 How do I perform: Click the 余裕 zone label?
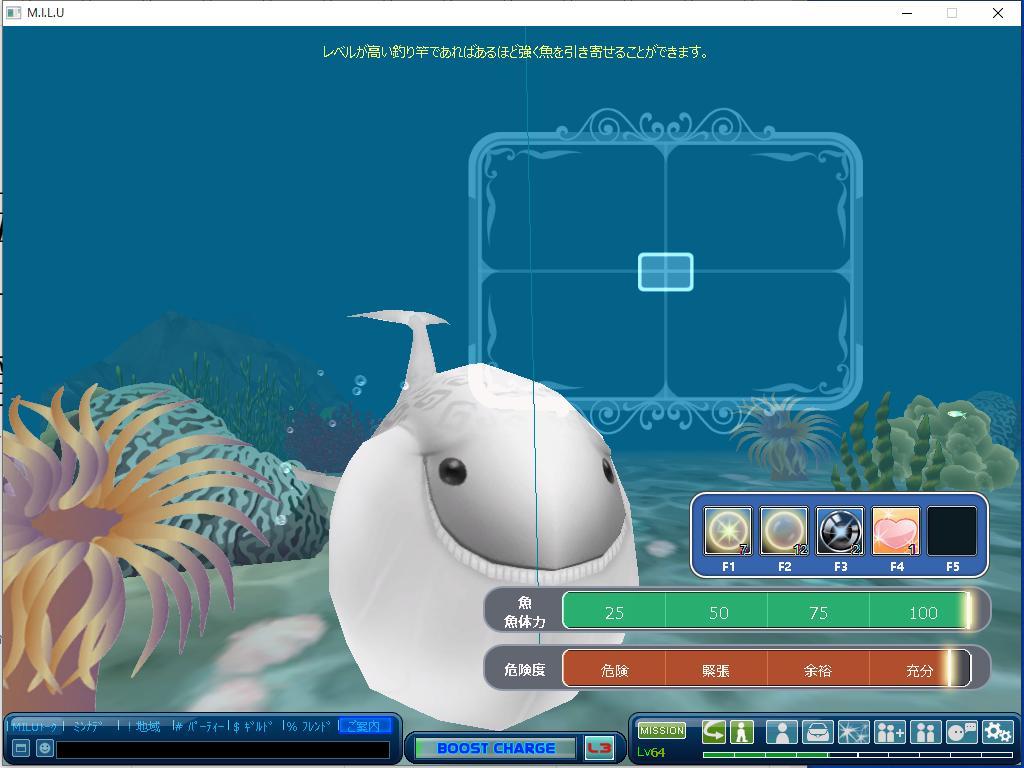818,671
